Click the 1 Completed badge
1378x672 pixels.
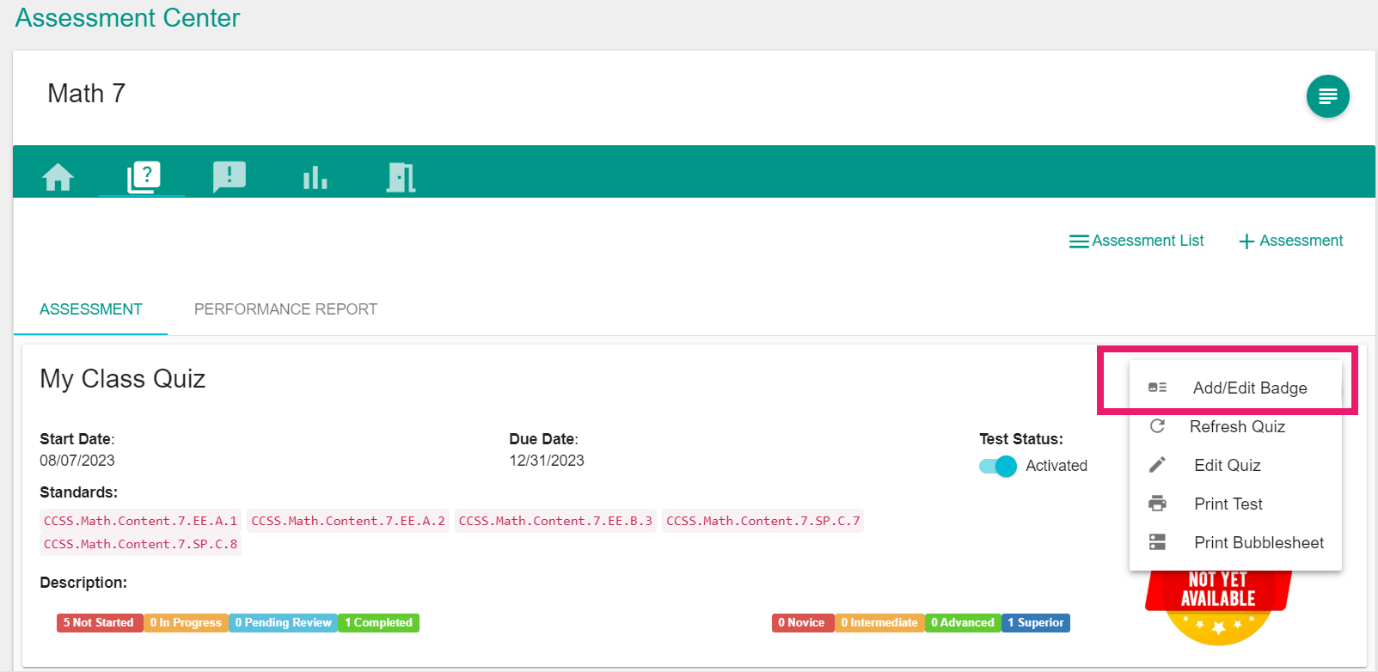pos(378,623)
